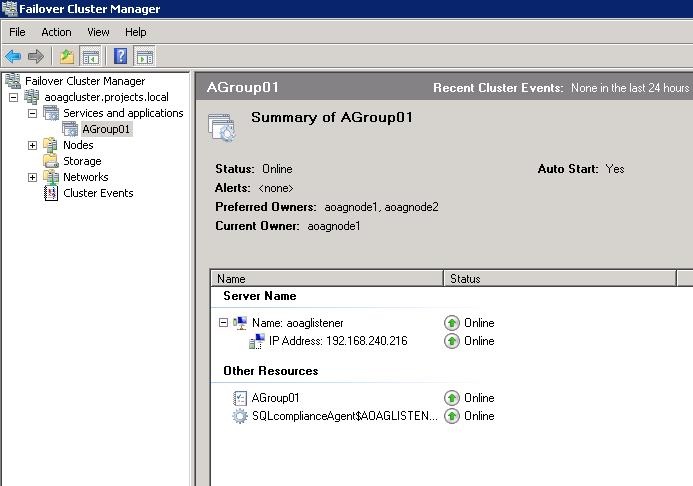Select the Nodes tree item
The height and width of the screenshot is (486, 693).
[x=78, y=145]
